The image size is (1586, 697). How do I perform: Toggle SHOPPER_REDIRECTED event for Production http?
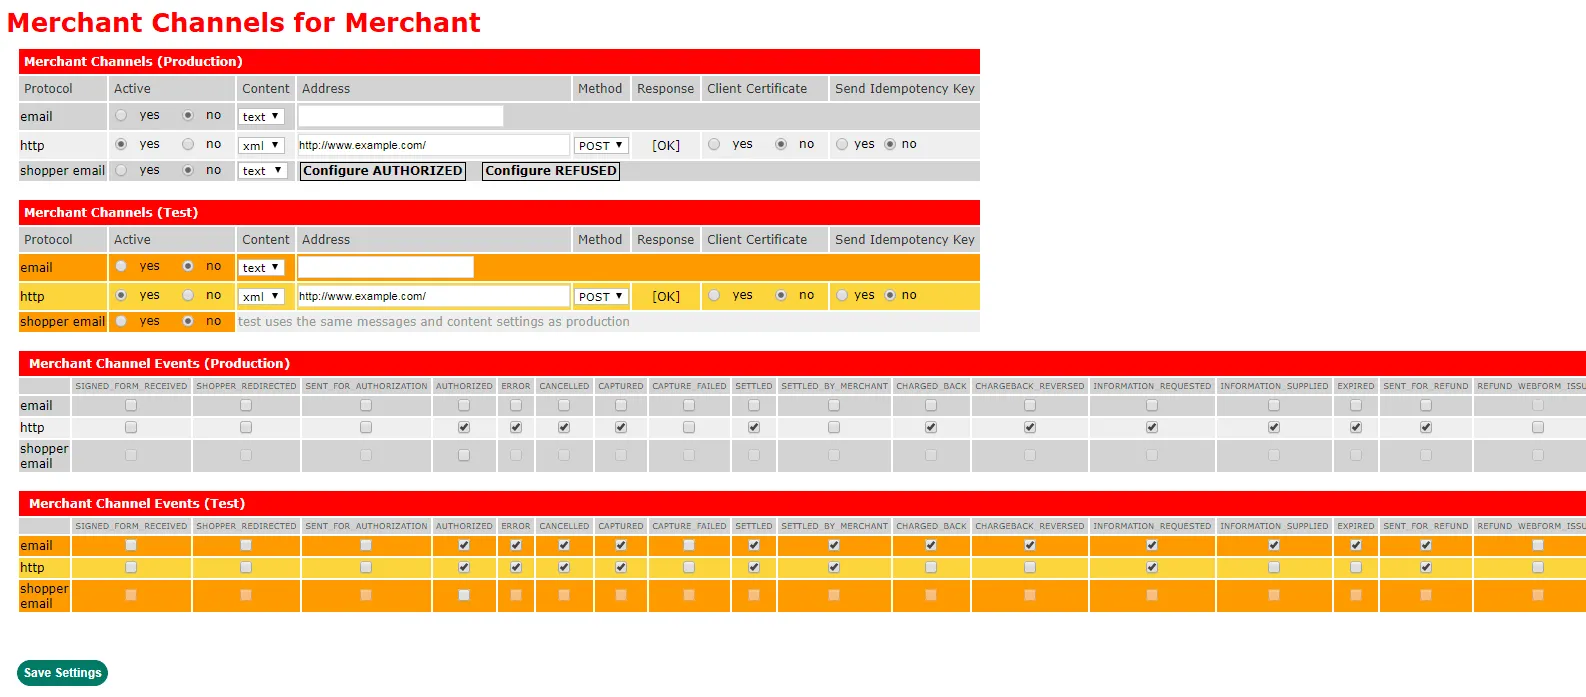(246, 427)
